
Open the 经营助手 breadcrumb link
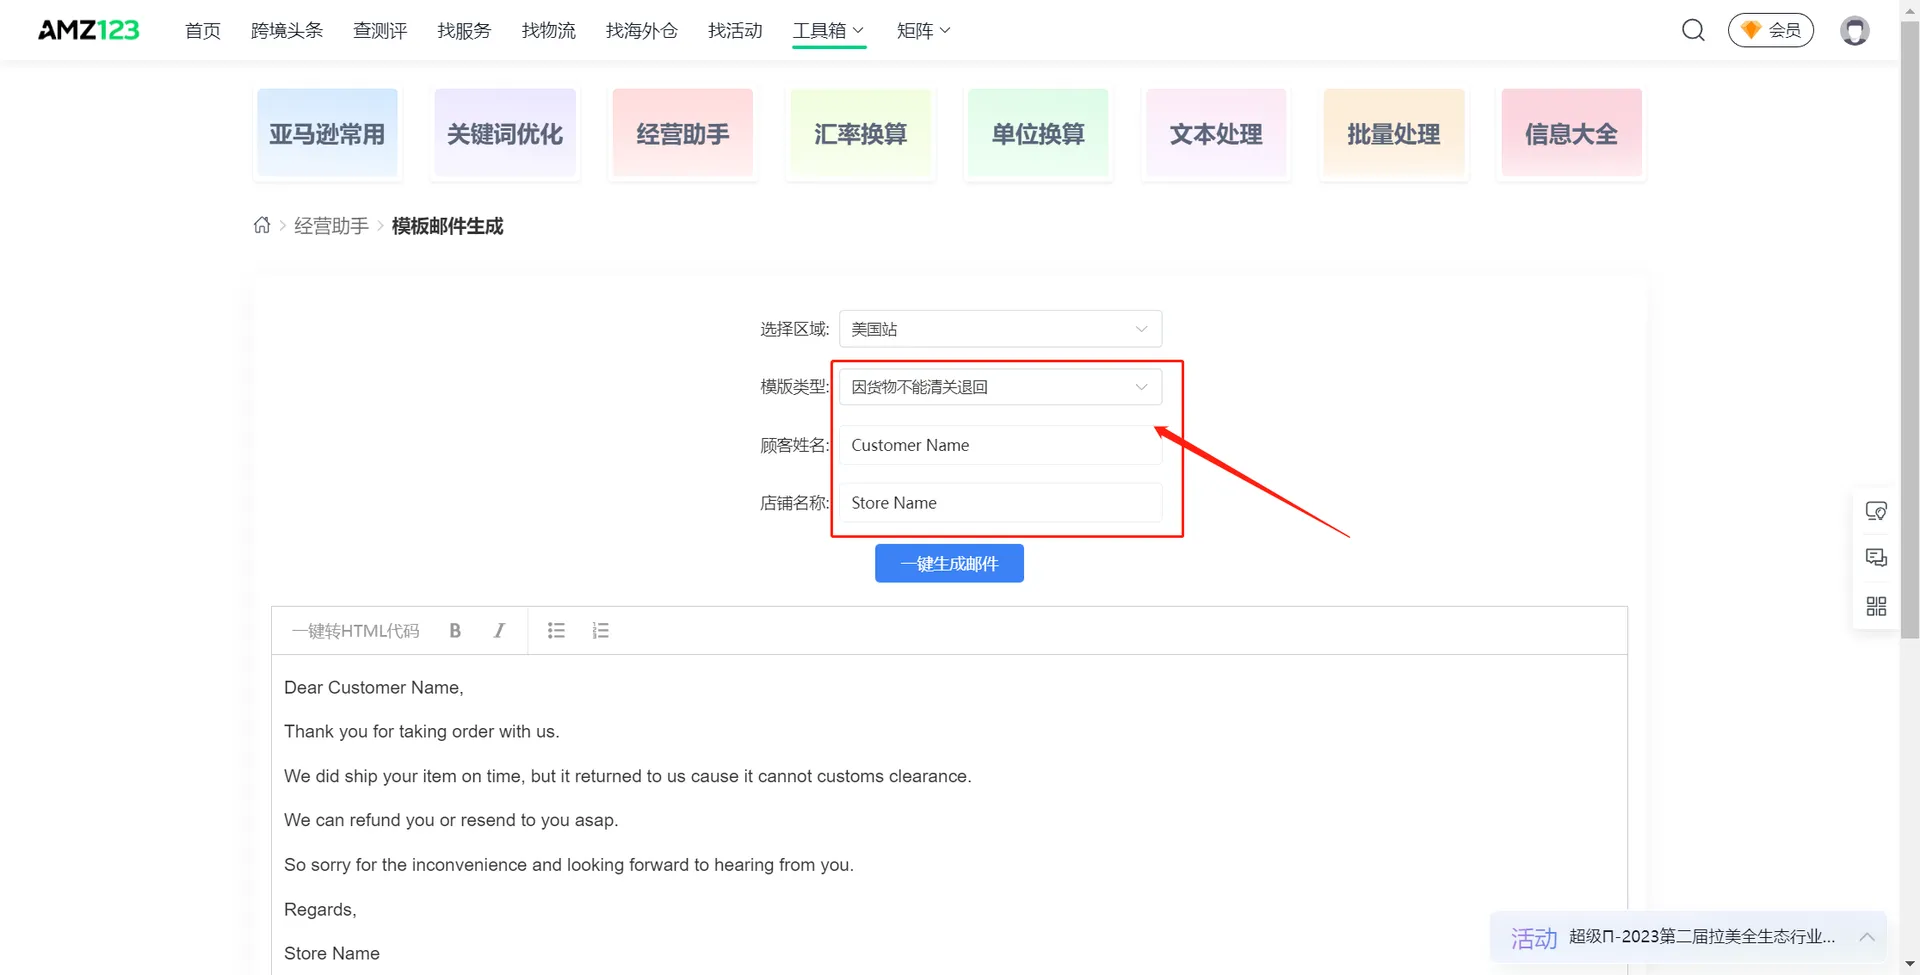coord(331,226)
